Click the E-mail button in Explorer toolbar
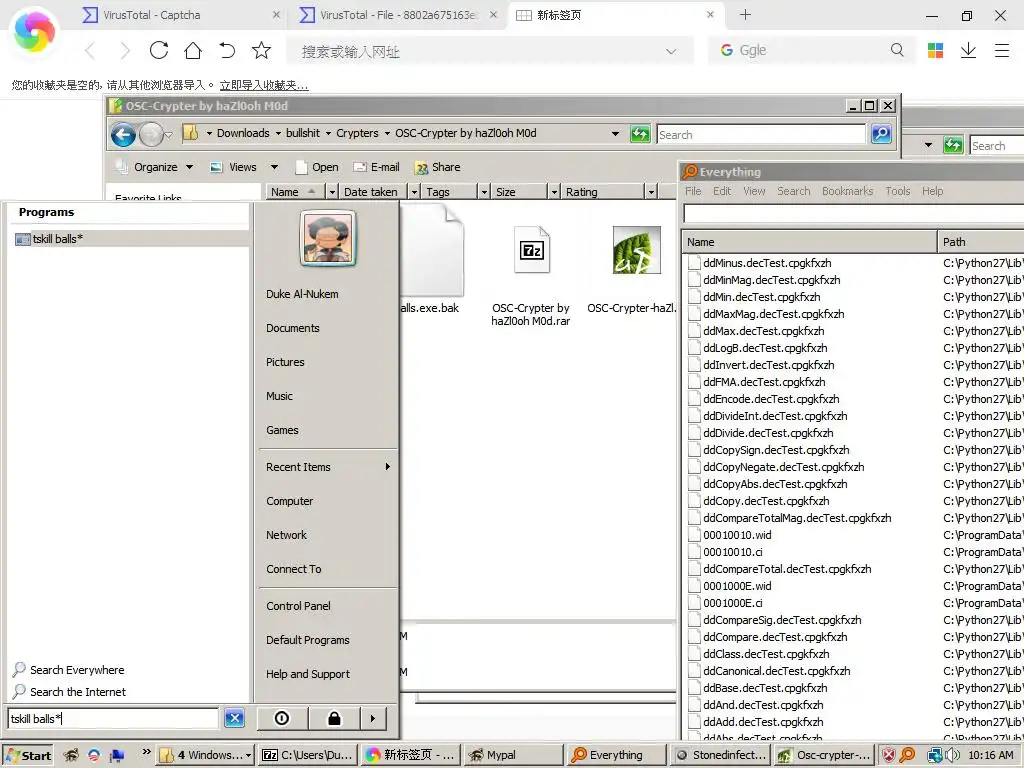 point(377,167)
